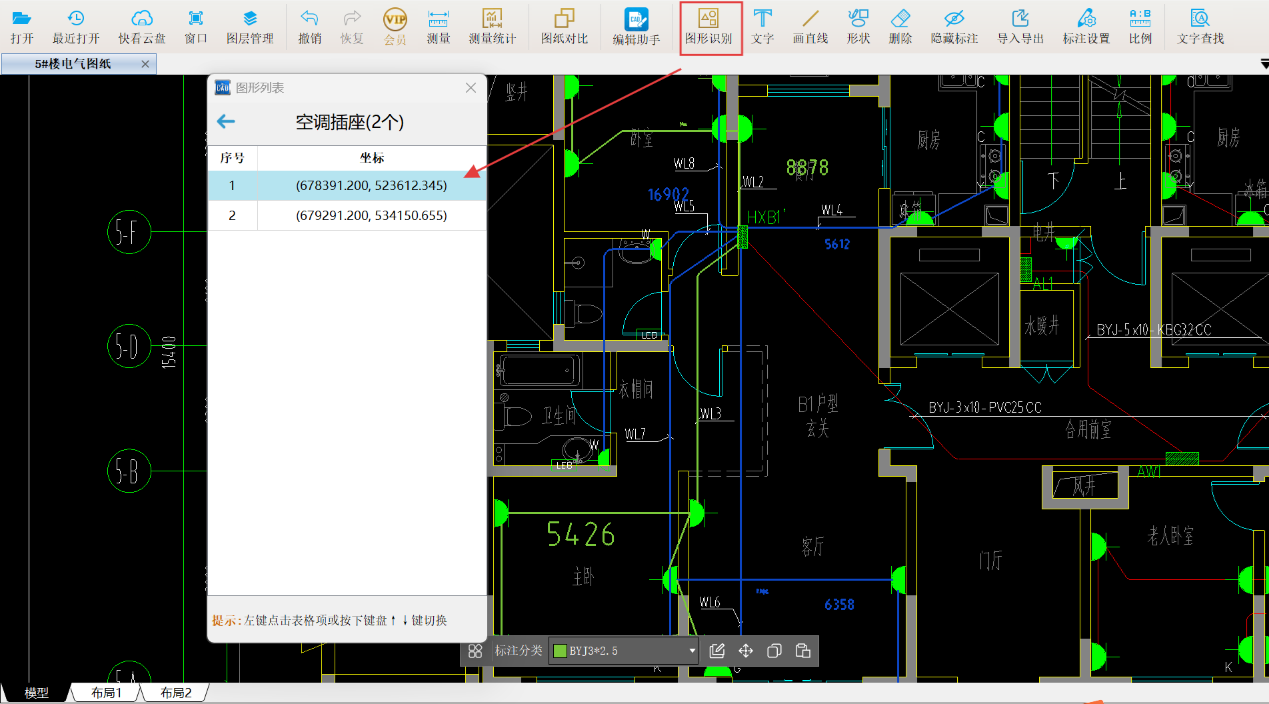Open 文字查找 text search
The height and width of the screenshot is (704, 1269).
click(1200, 26)
